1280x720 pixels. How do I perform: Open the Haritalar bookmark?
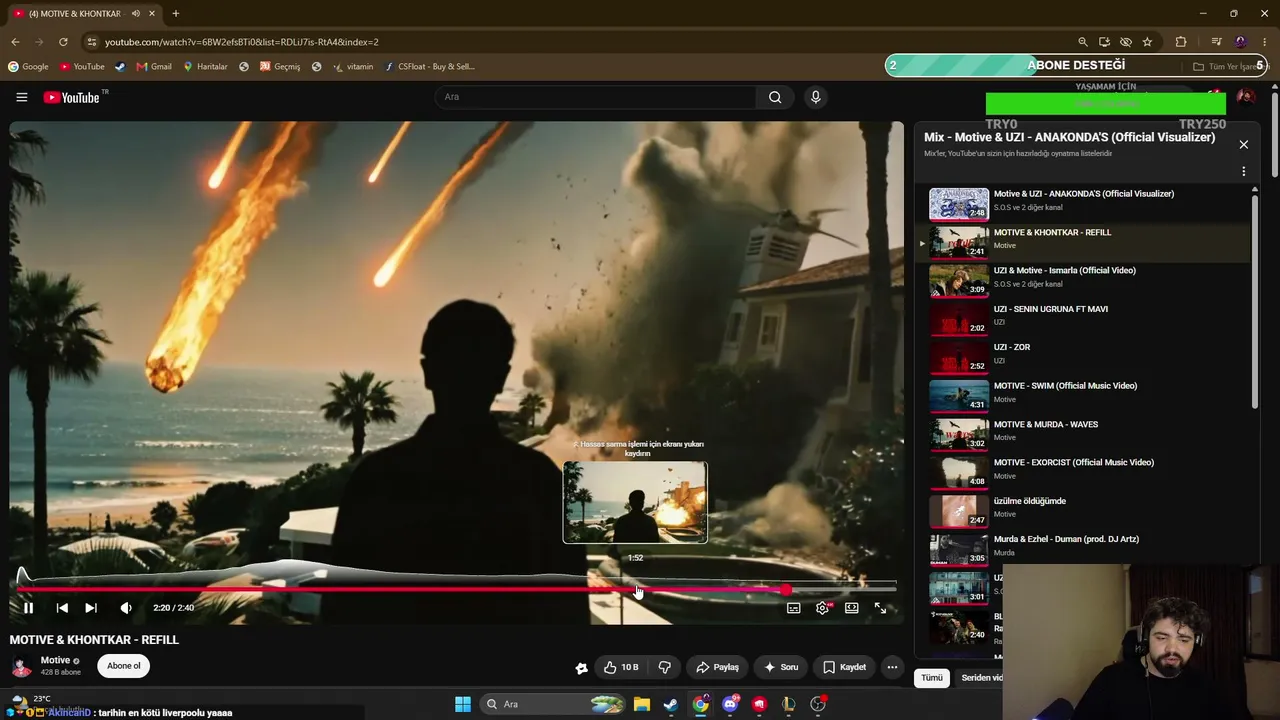point(205,67)
